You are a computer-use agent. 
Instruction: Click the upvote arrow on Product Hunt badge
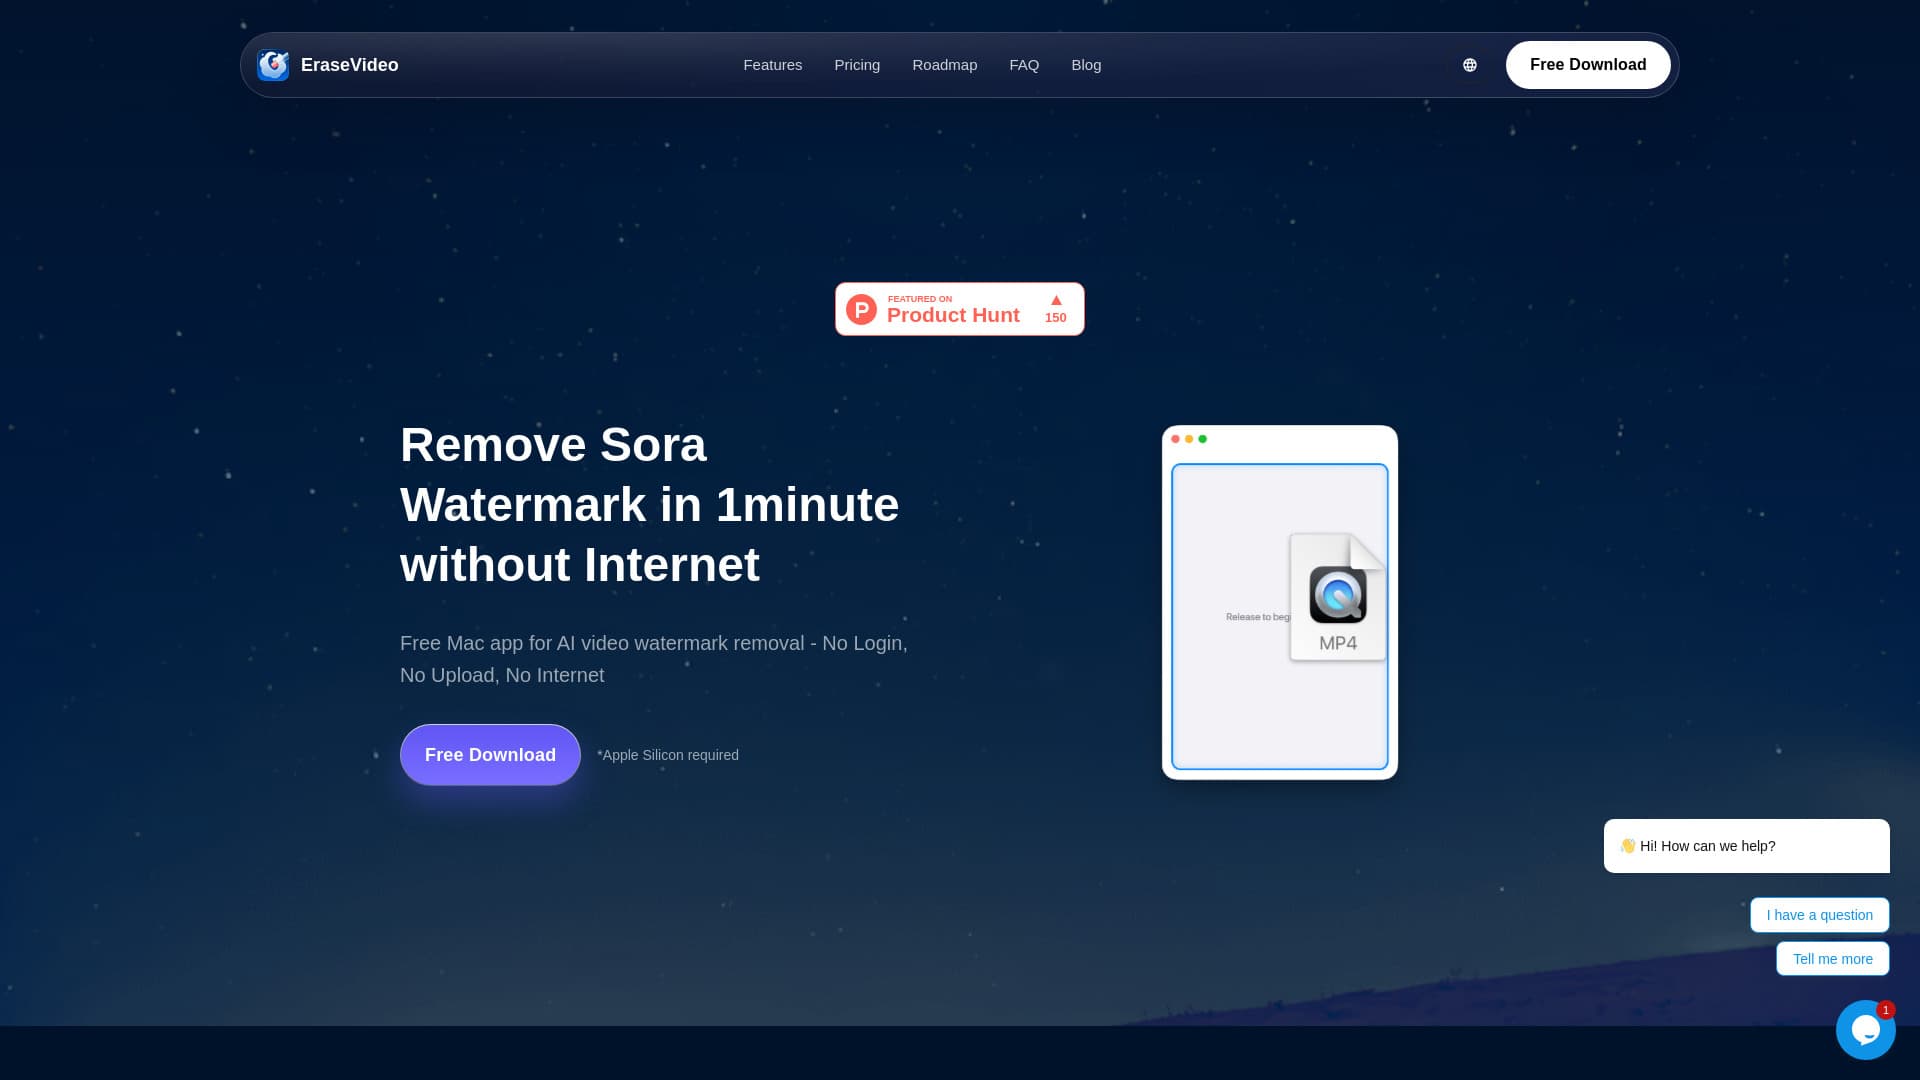click(1055, 299)
